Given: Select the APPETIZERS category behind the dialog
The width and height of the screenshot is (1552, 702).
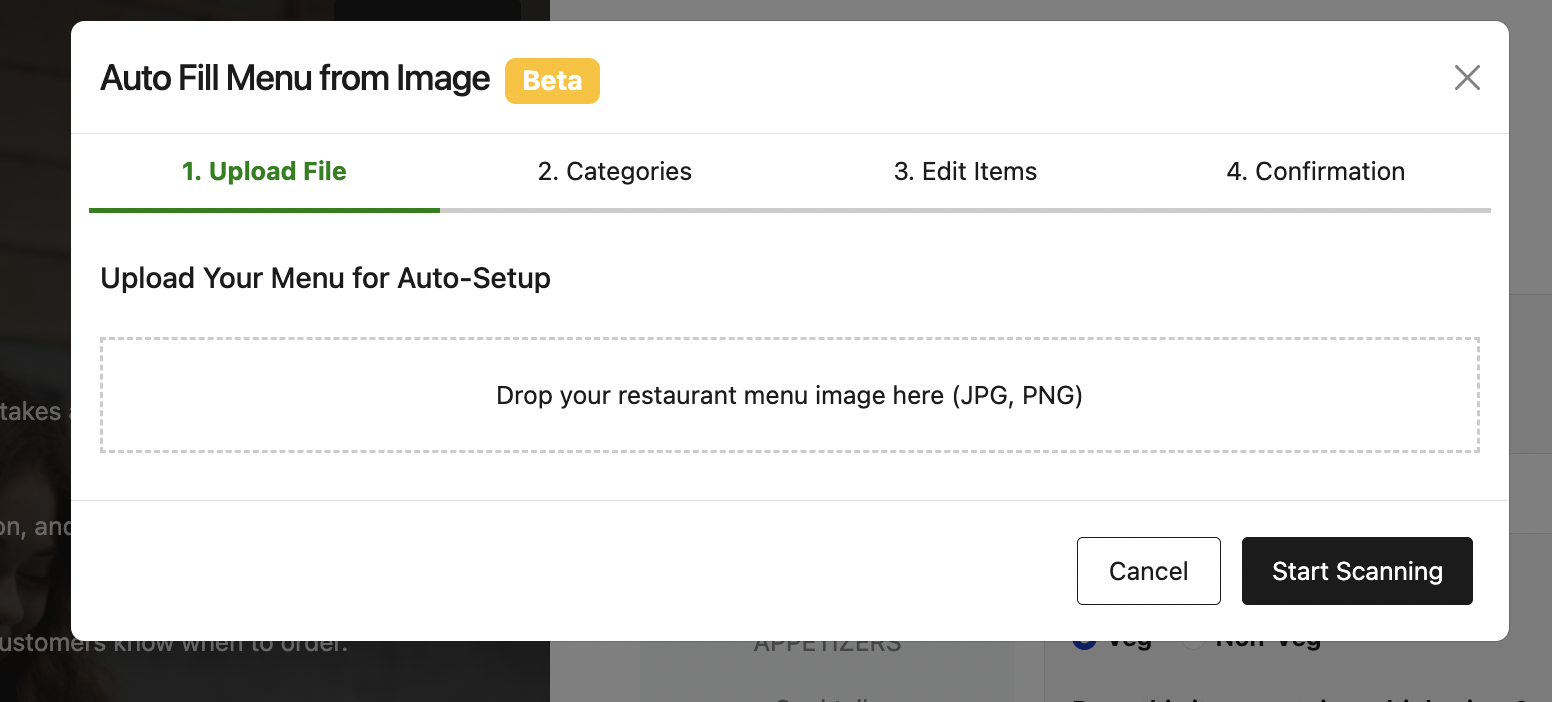Looking at the screenshot, I should click(827, 645).
